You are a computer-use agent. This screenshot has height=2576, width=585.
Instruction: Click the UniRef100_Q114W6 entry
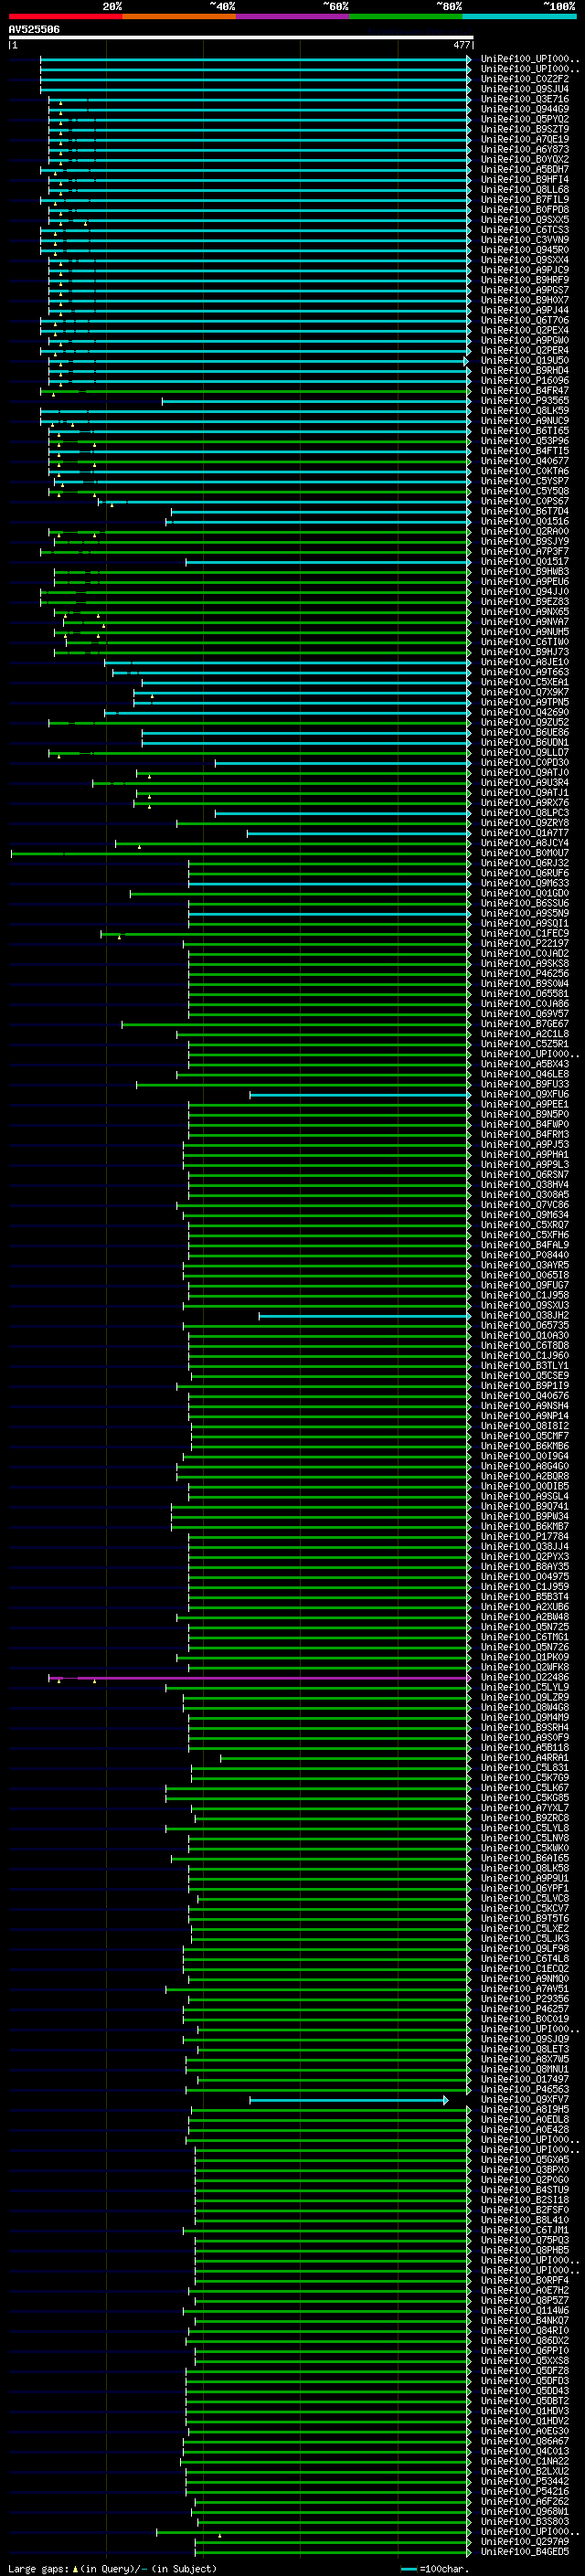point(525,2310)
